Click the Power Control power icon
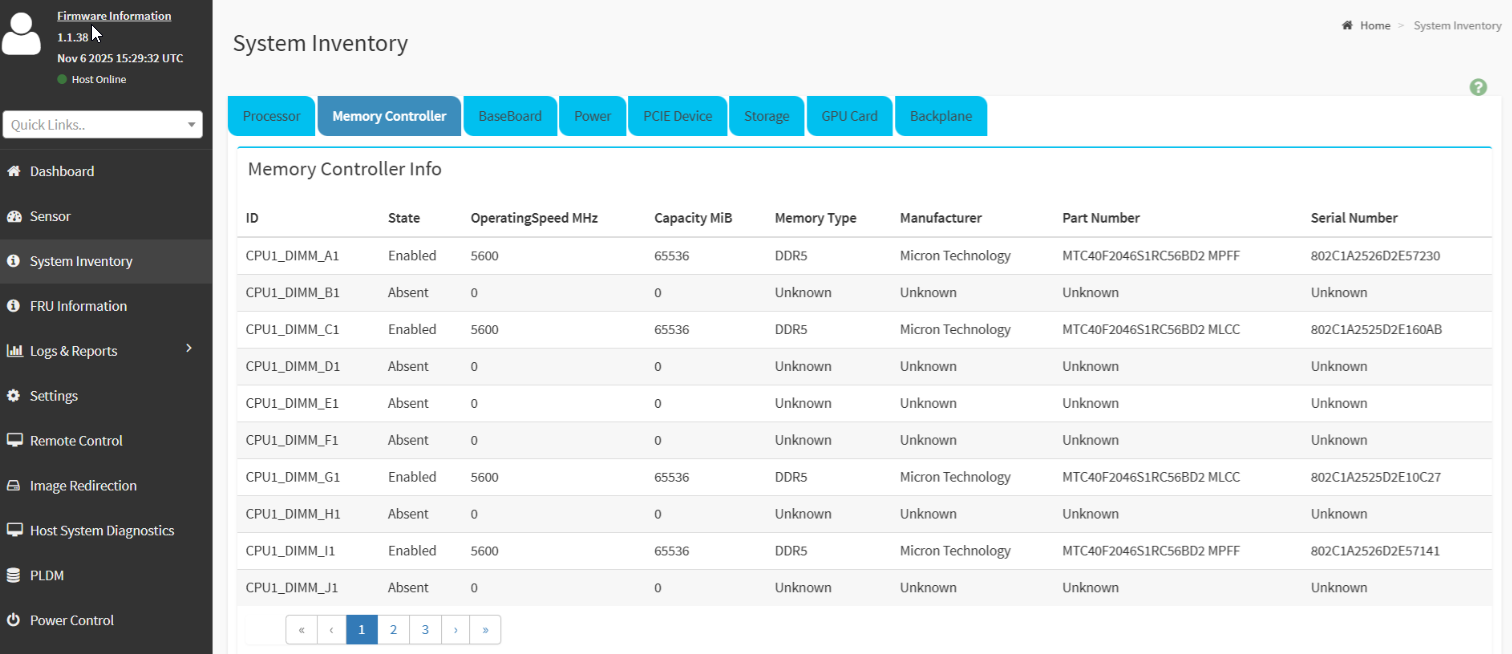1512x654 pixels. point(14,621)
